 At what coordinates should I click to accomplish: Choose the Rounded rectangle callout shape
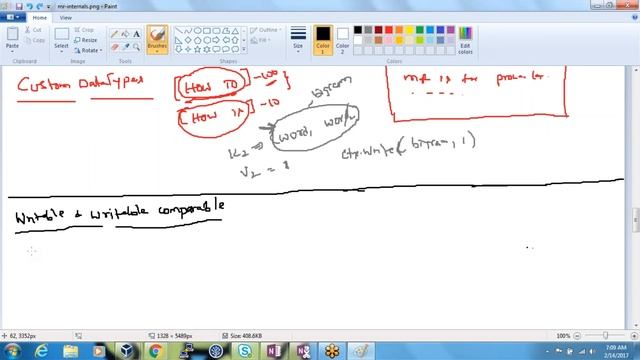[x=216, y=49]
